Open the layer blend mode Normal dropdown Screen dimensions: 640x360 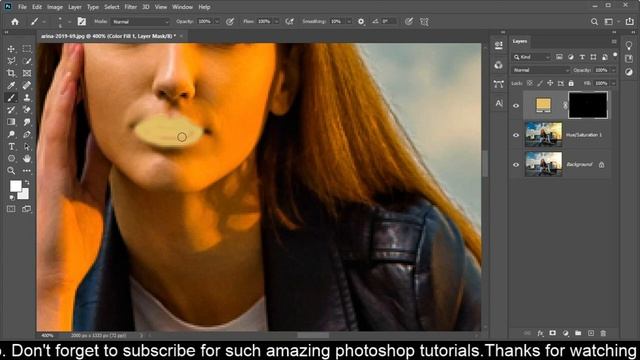[x=540, y=70]
